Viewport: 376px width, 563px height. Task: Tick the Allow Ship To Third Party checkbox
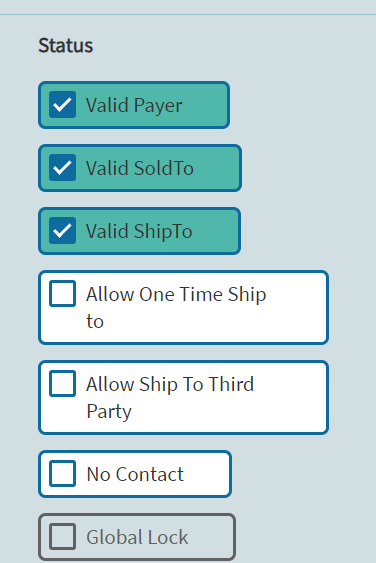[x=62, y=384]
